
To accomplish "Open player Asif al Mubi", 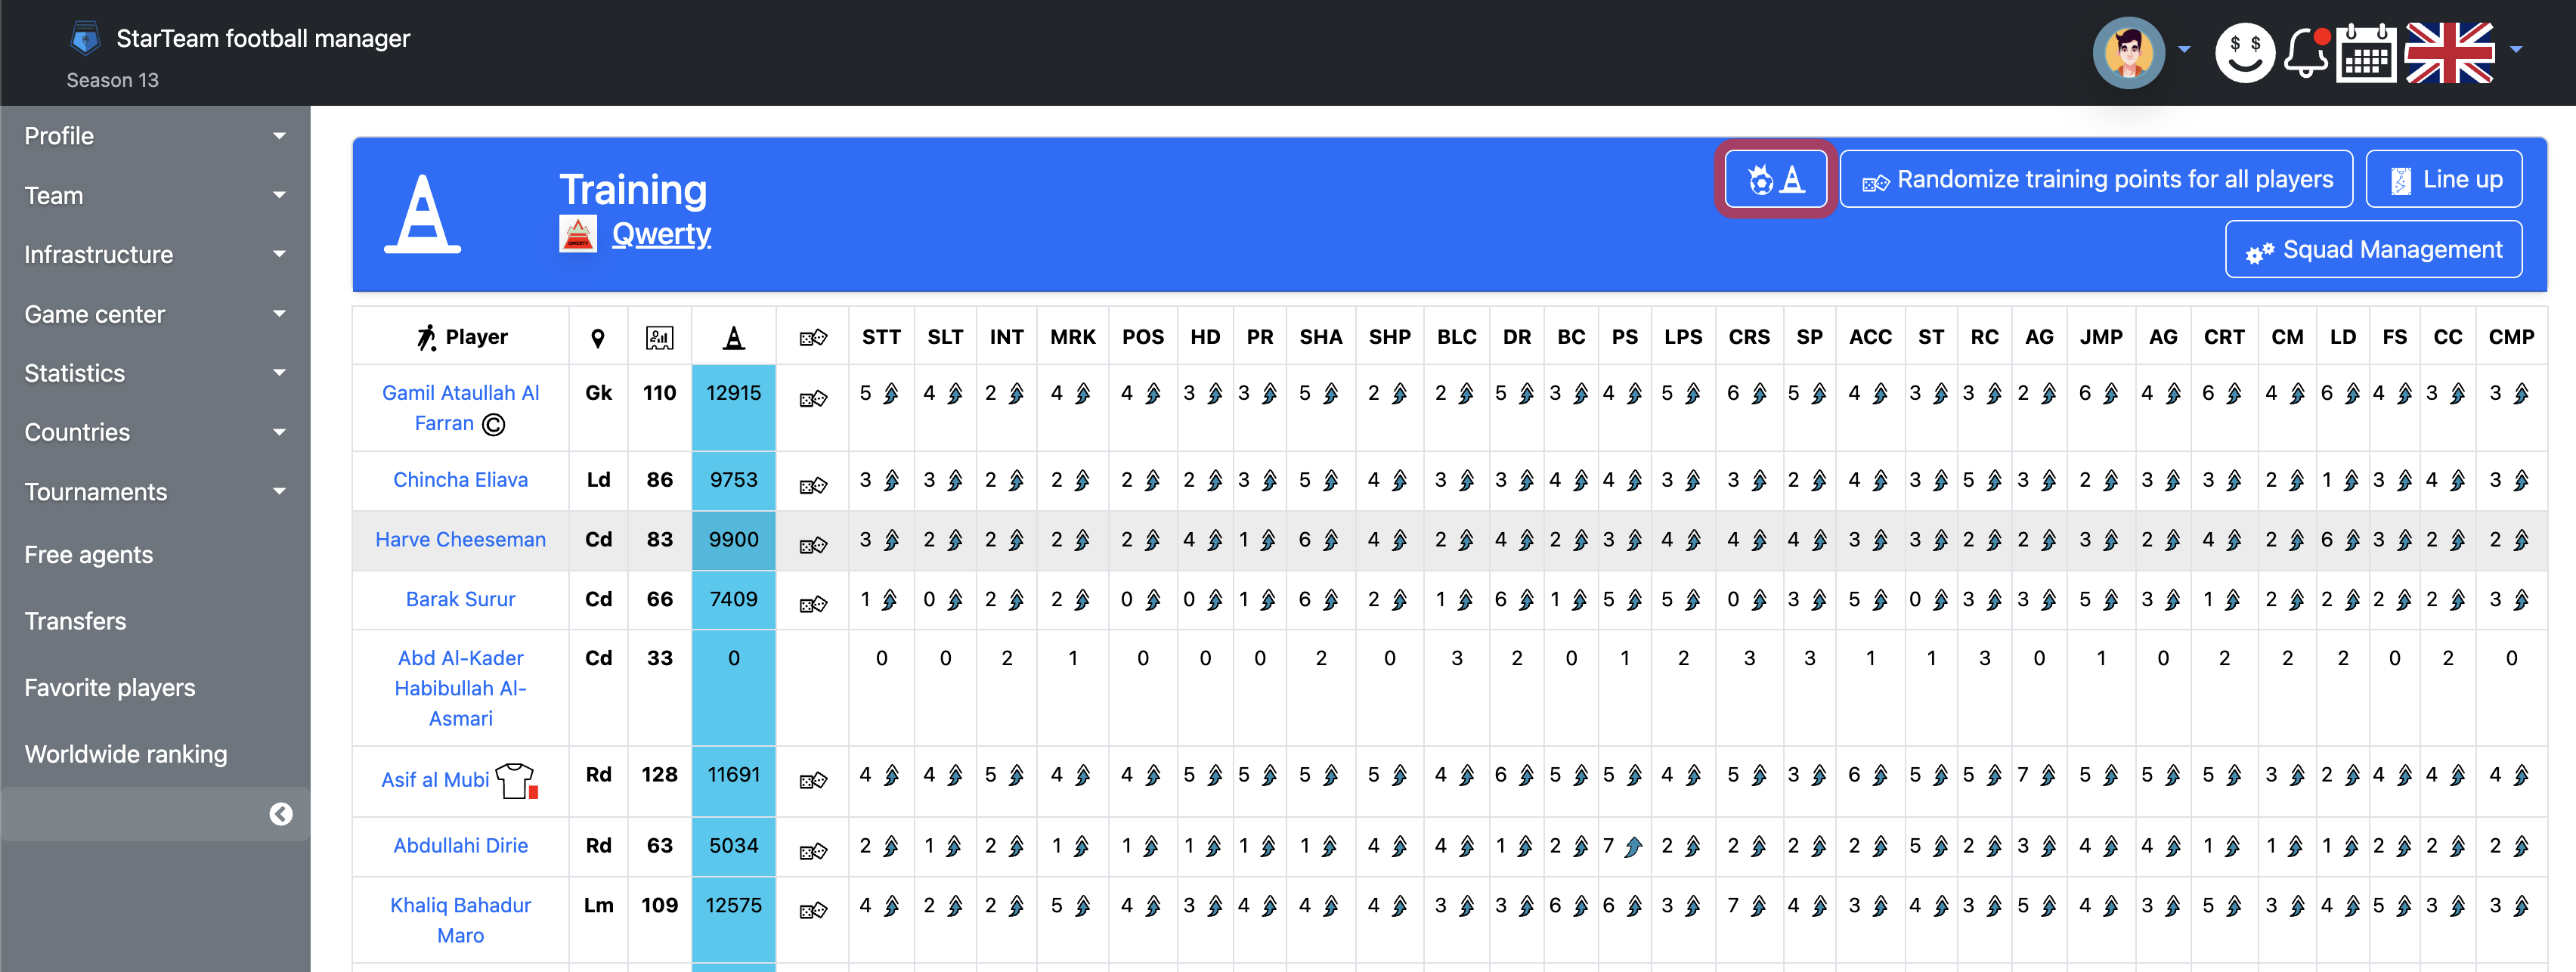I will [x=435, y=780].
